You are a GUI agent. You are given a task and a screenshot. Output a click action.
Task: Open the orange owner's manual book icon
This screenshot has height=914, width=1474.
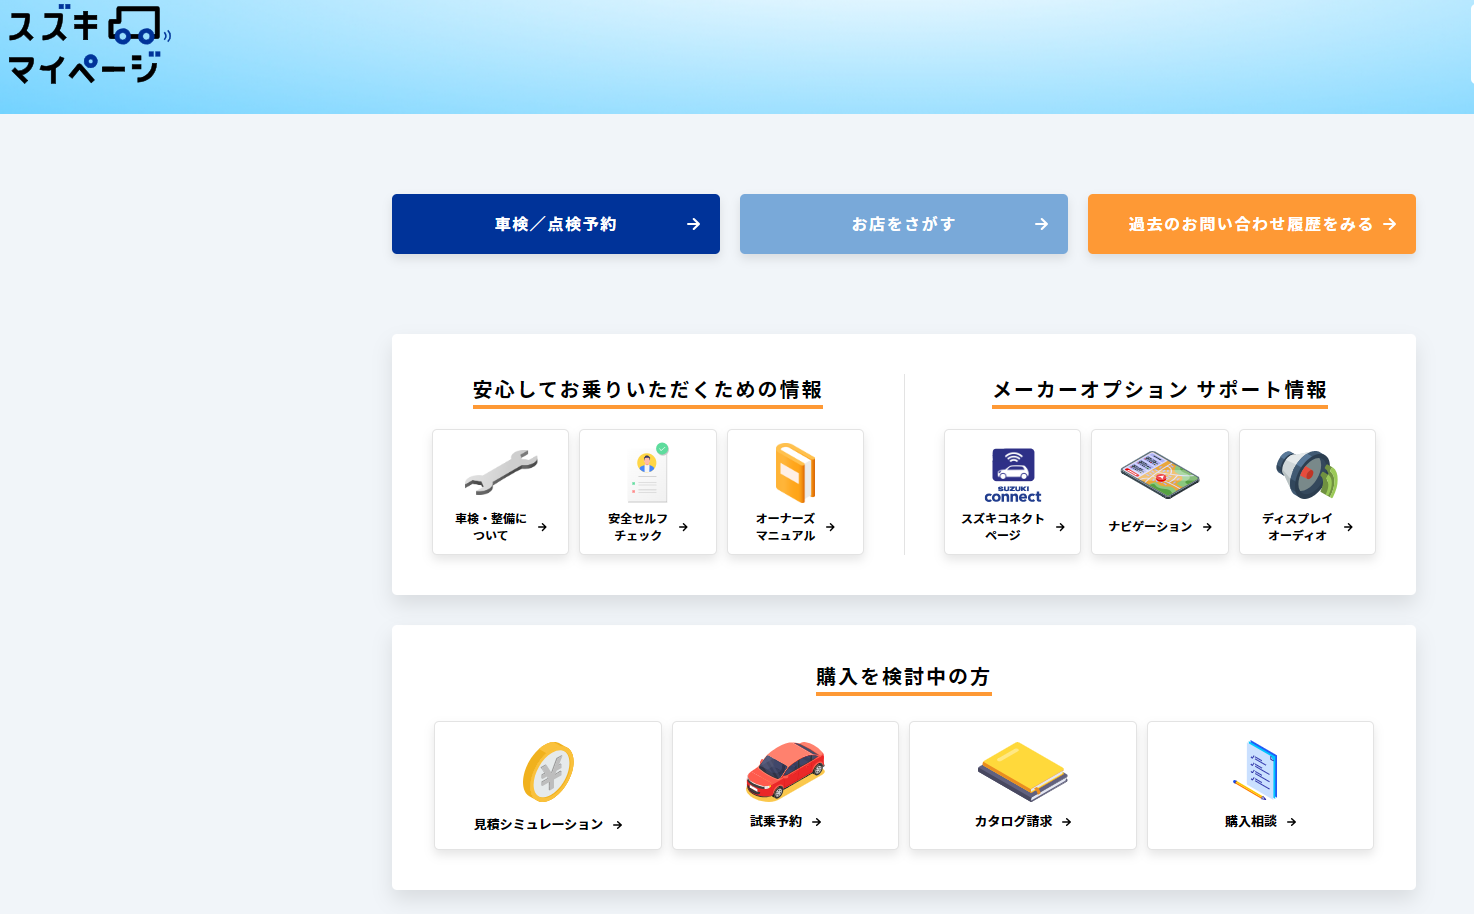tap(795, 473)
